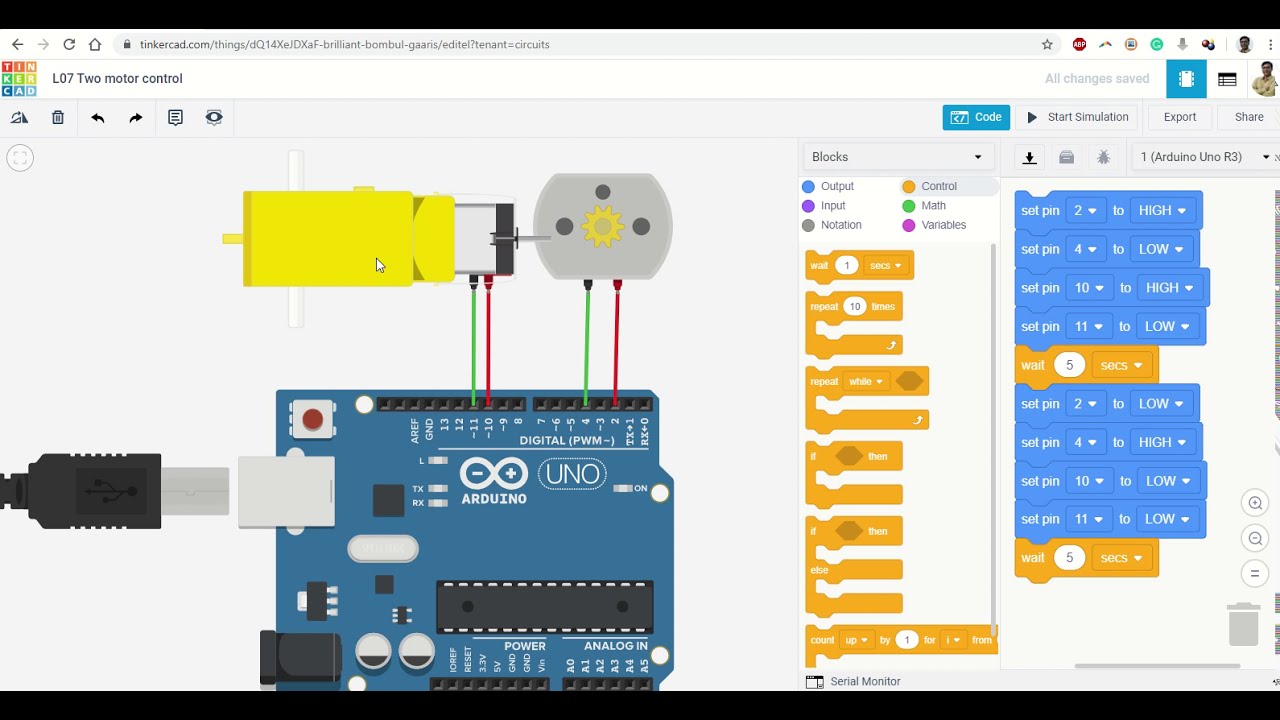1280x720 pixels.
Task: Click the rotate component tool
Action: (x=19, y=118)
